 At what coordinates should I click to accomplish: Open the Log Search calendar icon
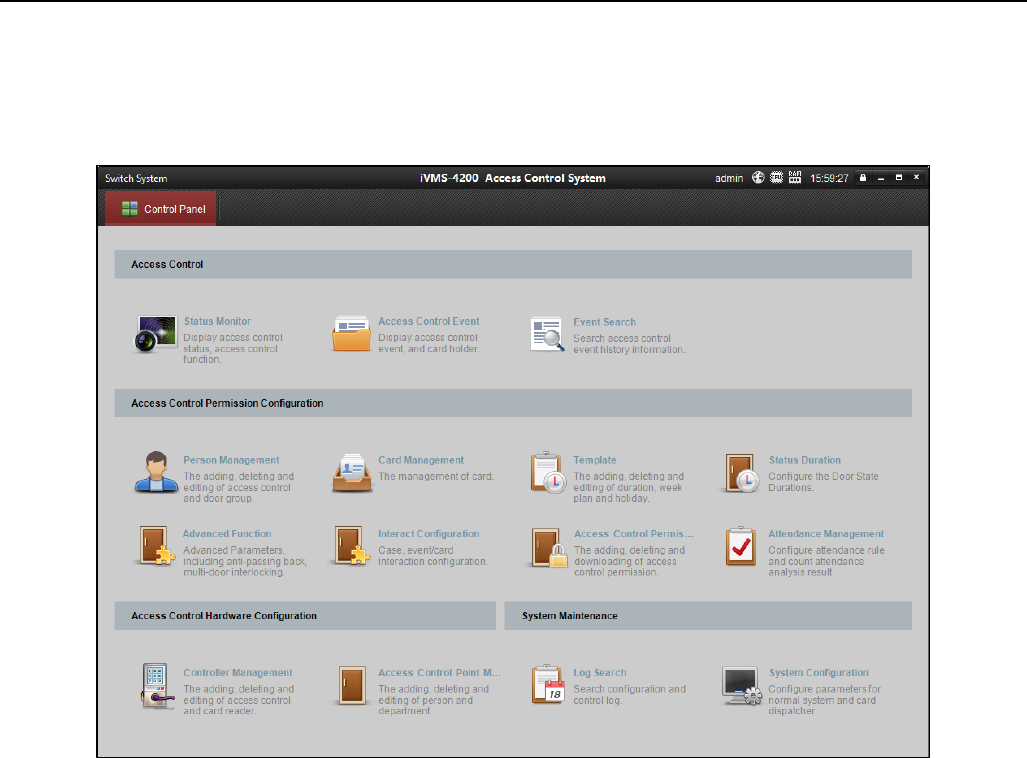548,685
